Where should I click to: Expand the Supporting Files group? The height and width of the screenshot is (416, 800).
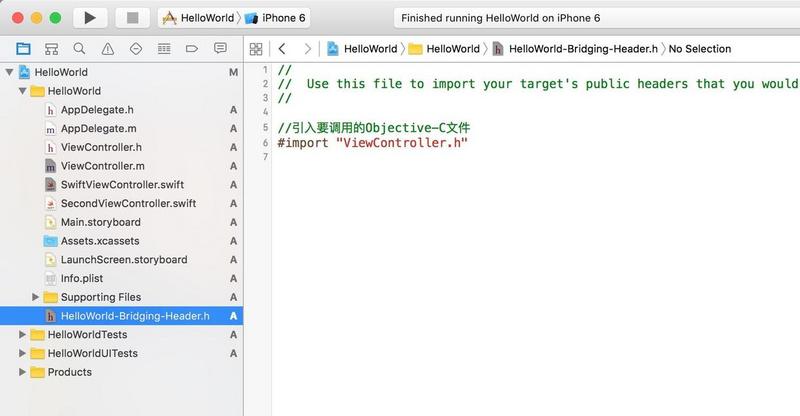[35, 297]
